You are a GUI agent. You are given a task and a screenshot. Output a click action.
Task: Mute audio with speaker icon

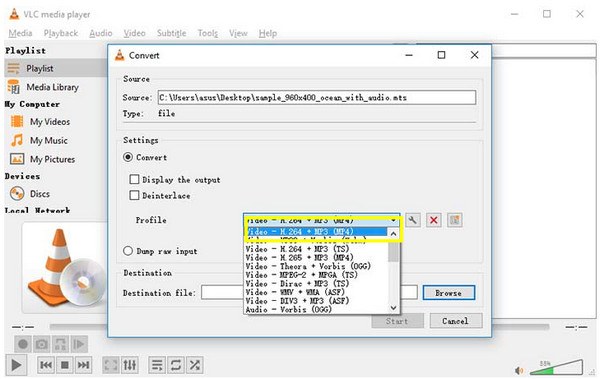519,370
